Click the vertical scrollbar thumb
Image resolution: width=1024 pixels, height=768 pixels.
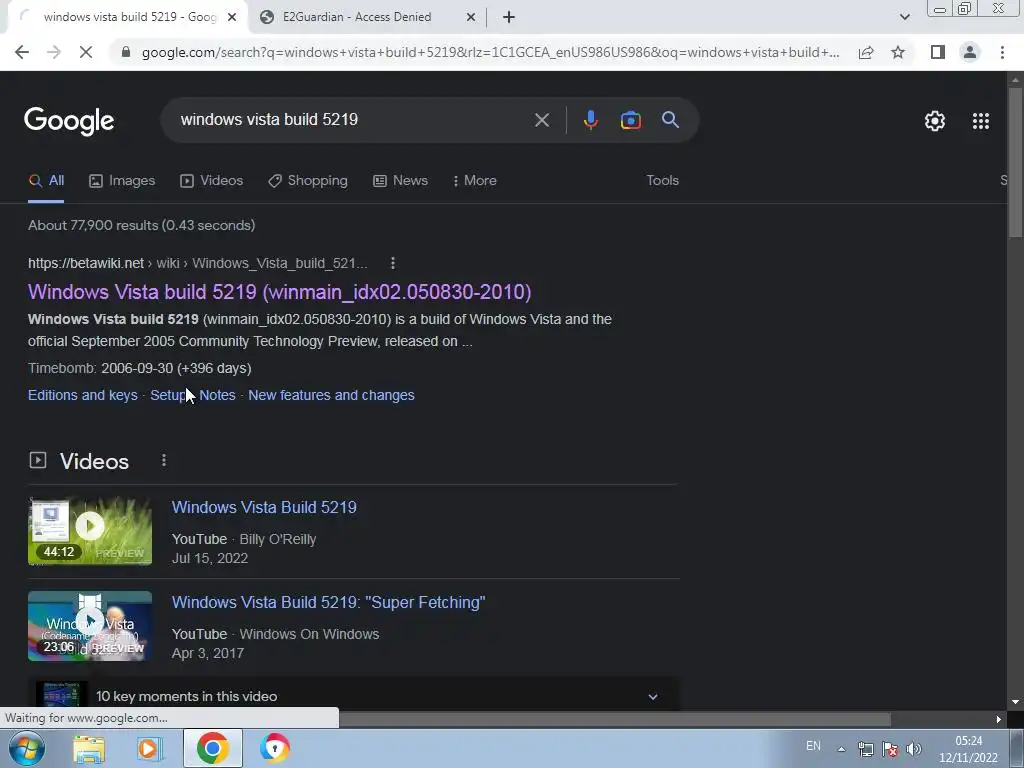(1016, 162)
